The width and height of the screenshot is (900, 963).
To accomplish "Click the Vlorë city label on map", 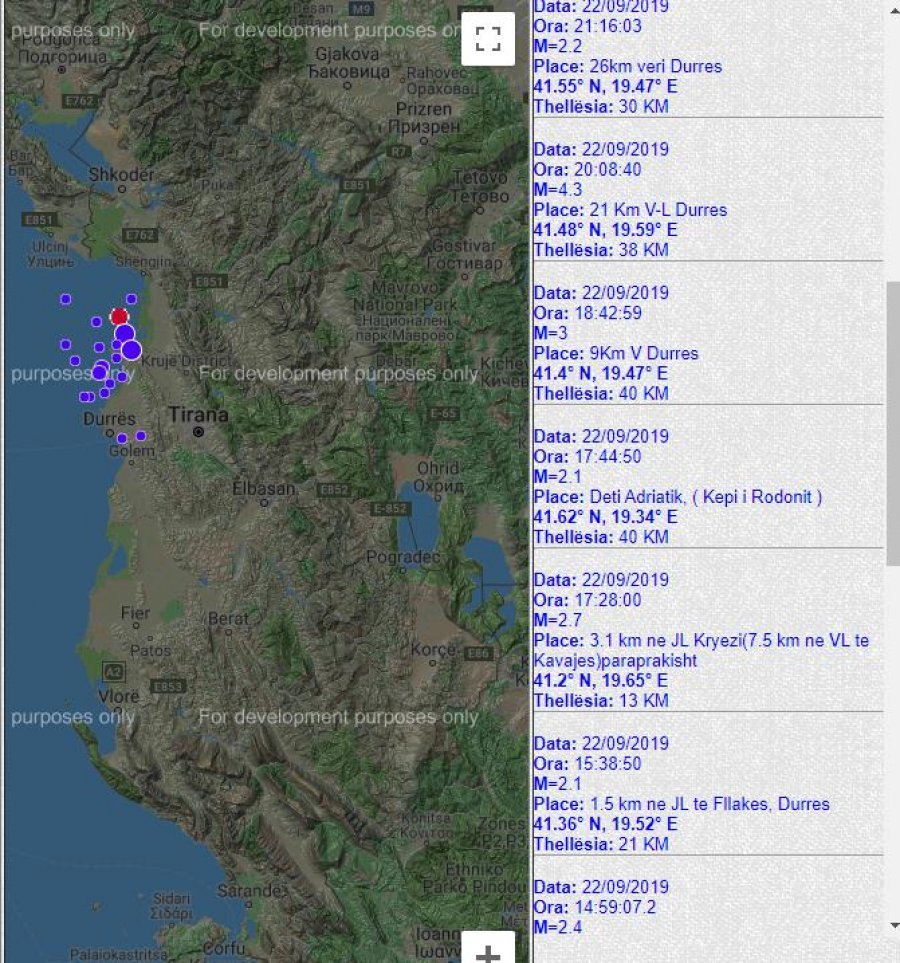I will click(118, 694).
